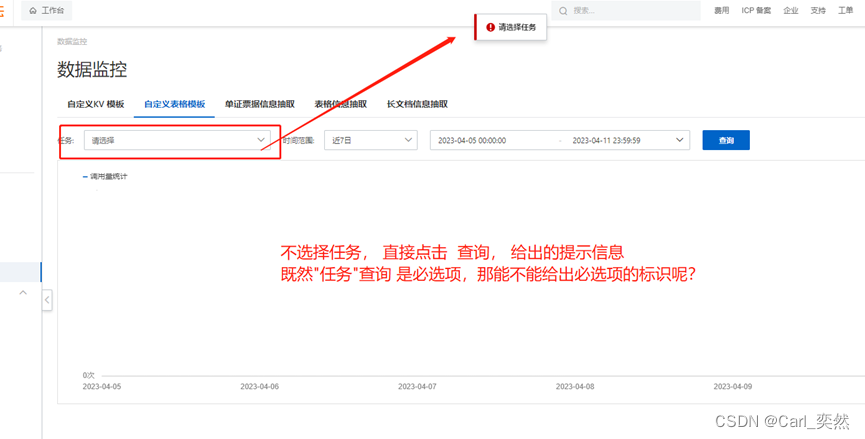865x439 pixels.
Task: Open the 任务 请选择 dropdown
Action: [177, 140]
